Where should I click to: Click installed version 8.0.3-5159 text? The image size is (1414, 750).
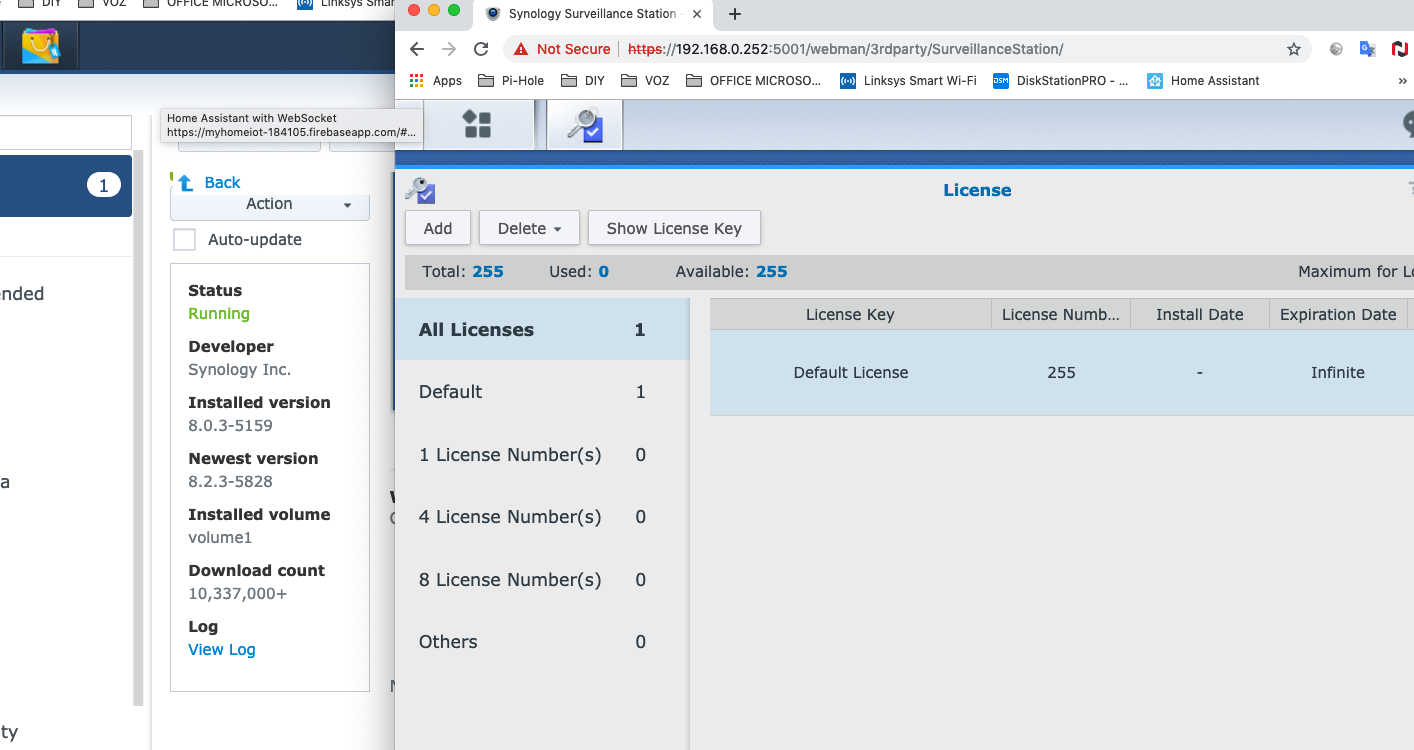(x=230, y=426)
